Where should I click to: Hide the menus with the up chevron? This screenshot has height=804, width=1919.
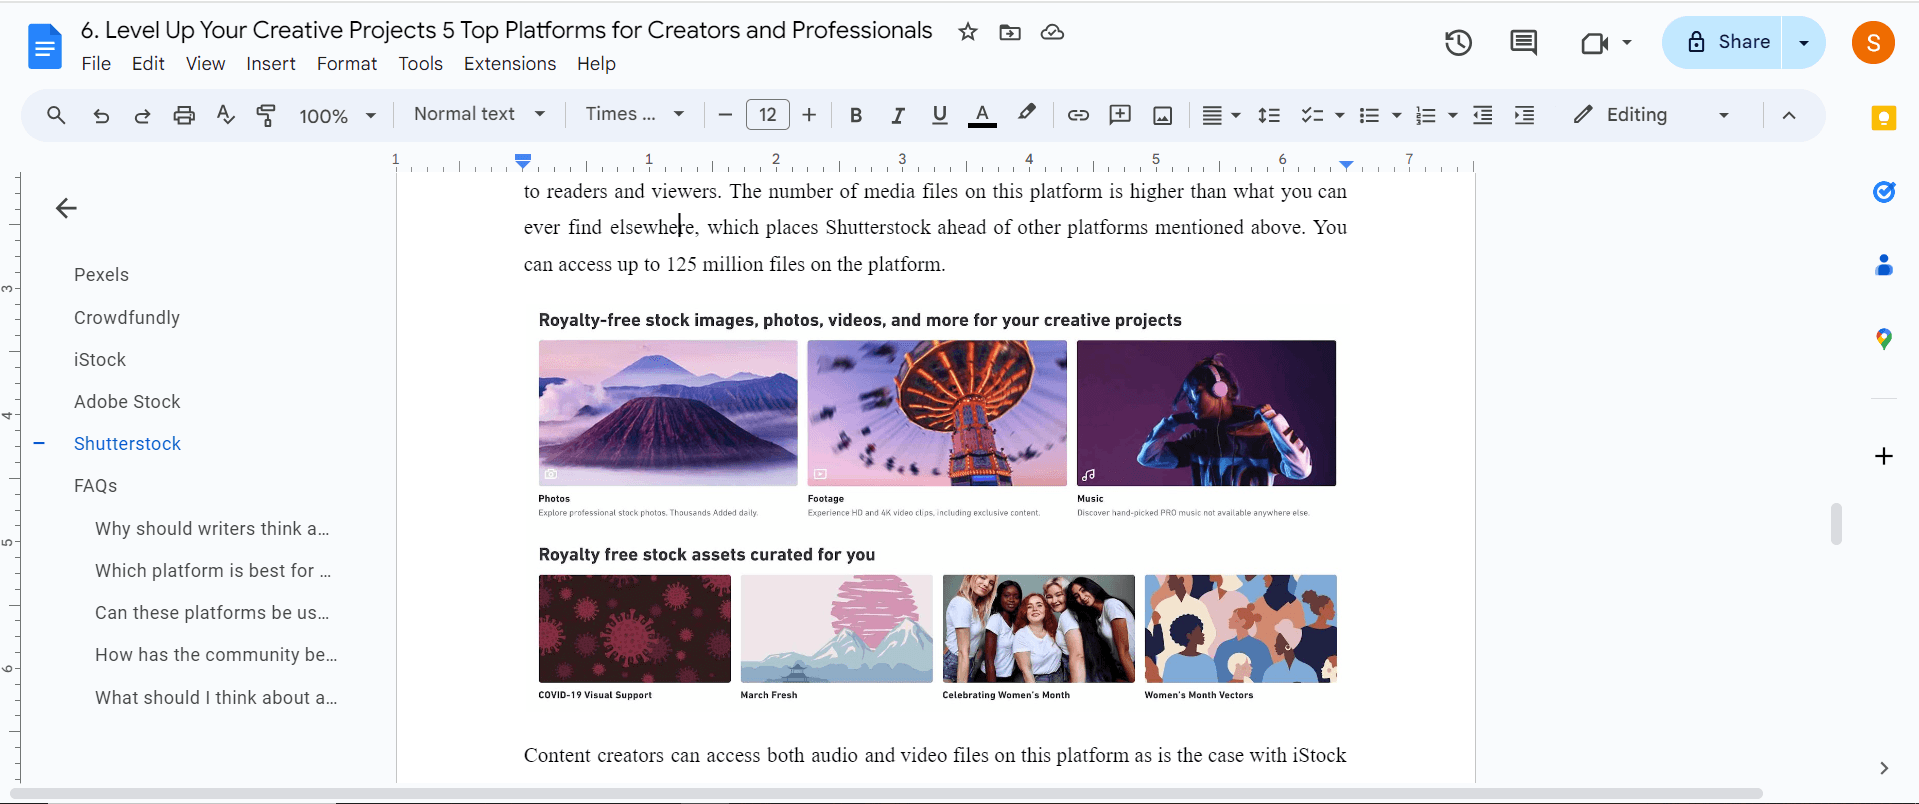click(1789, 115)
